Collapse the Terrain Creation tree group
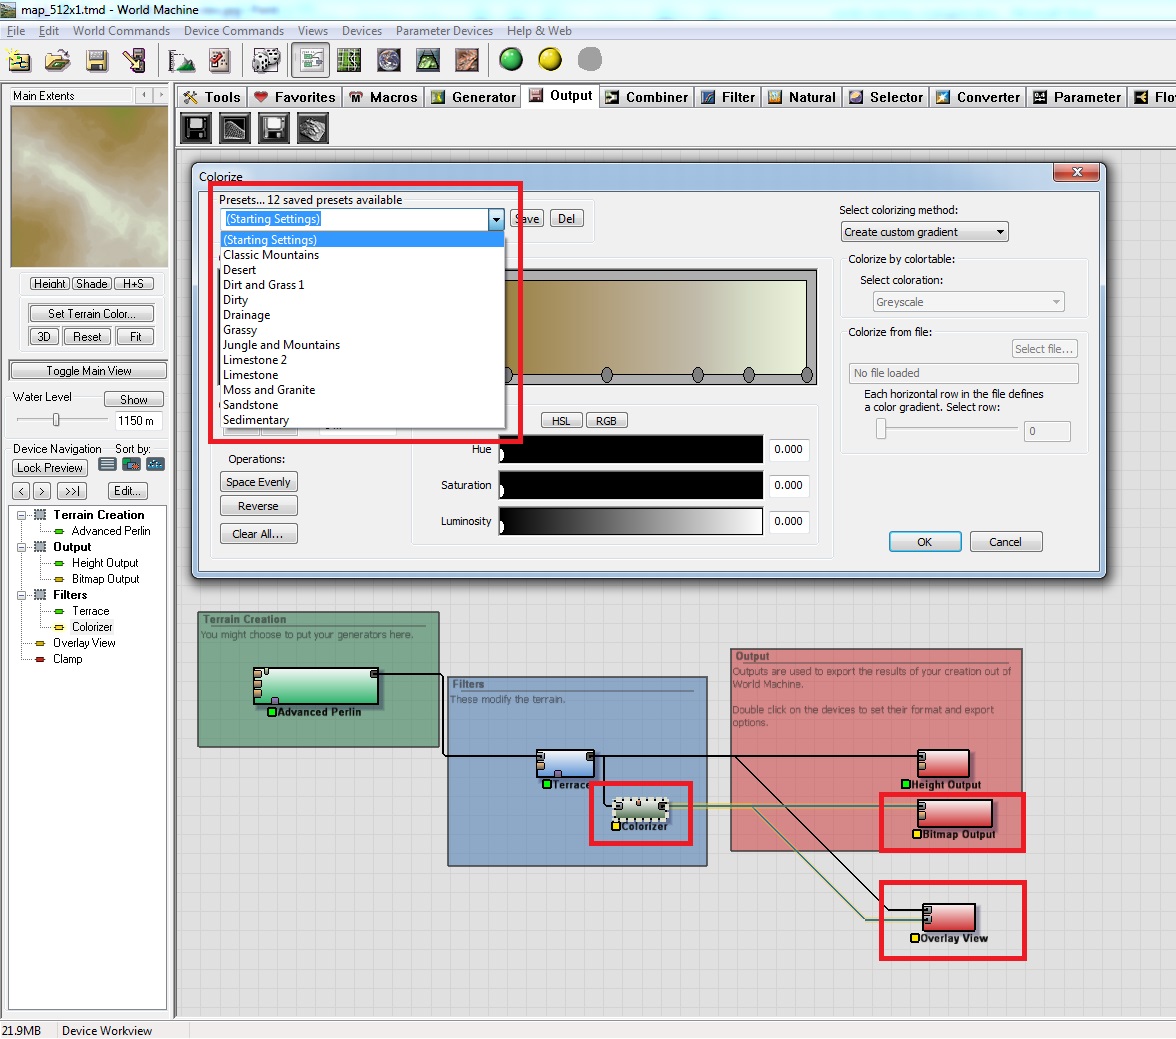1176x1039 pixels. (21, 515)
